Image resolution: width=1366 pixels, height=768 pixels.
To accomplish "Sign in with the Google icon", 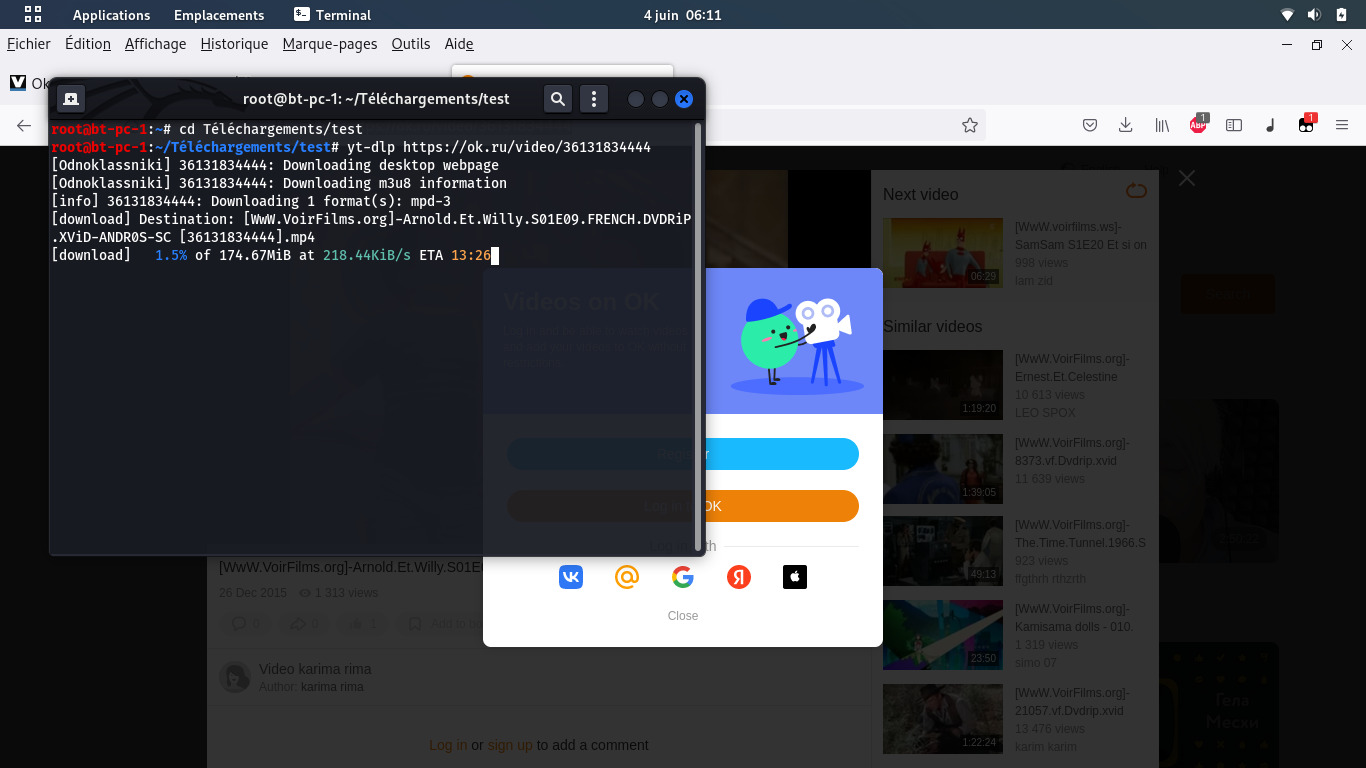I will pos(683,577).
